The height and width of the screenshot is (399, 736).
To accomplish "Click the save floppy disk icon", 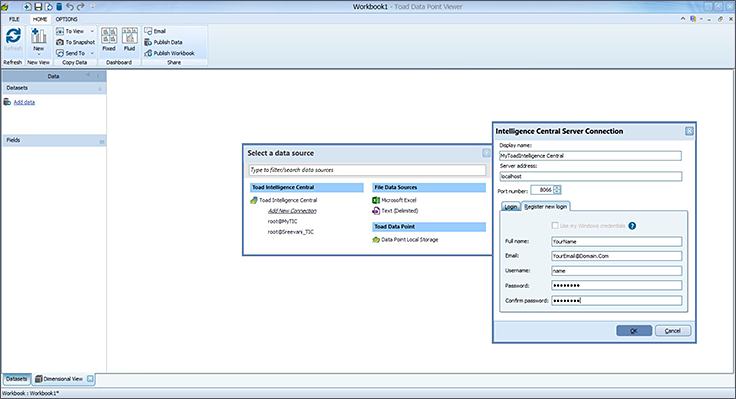I will coord(38,7).
